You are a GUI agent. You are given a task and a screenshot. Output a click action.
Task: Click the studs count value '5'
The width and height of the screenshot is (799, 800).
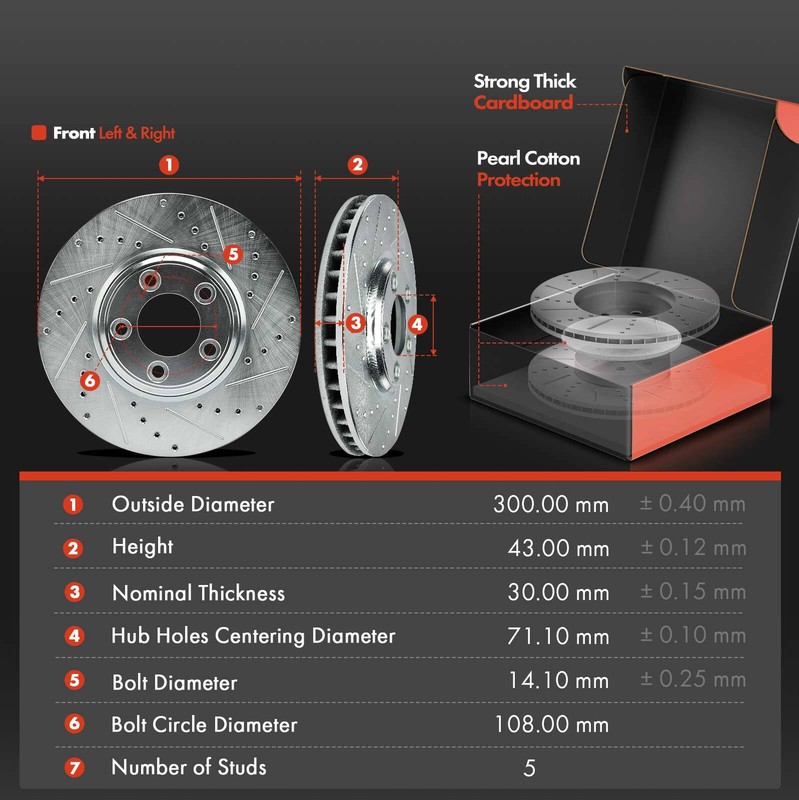coord(530,768)
